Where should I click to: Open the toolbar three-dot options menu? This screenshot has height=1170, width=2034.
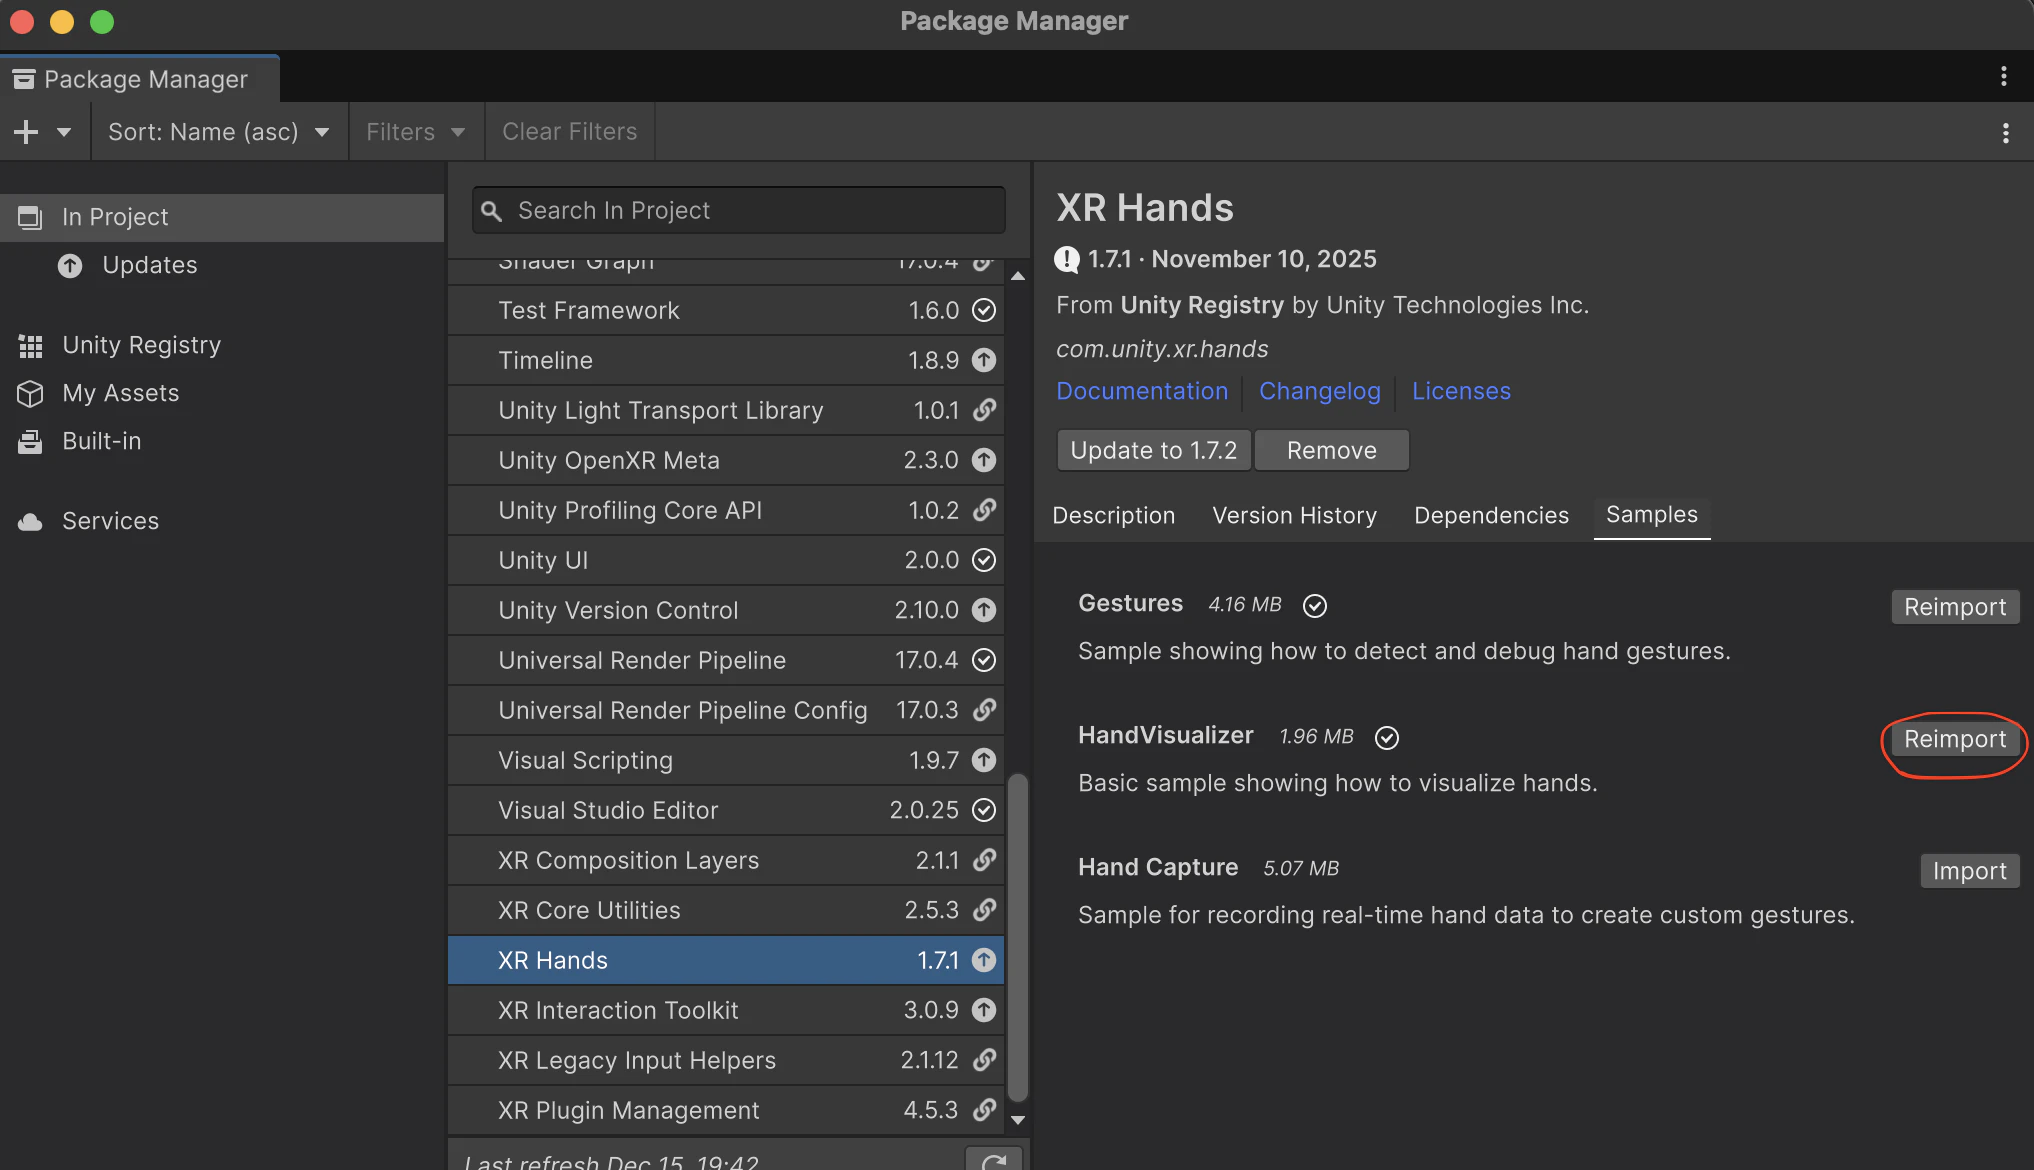(x=2005, y=133)
